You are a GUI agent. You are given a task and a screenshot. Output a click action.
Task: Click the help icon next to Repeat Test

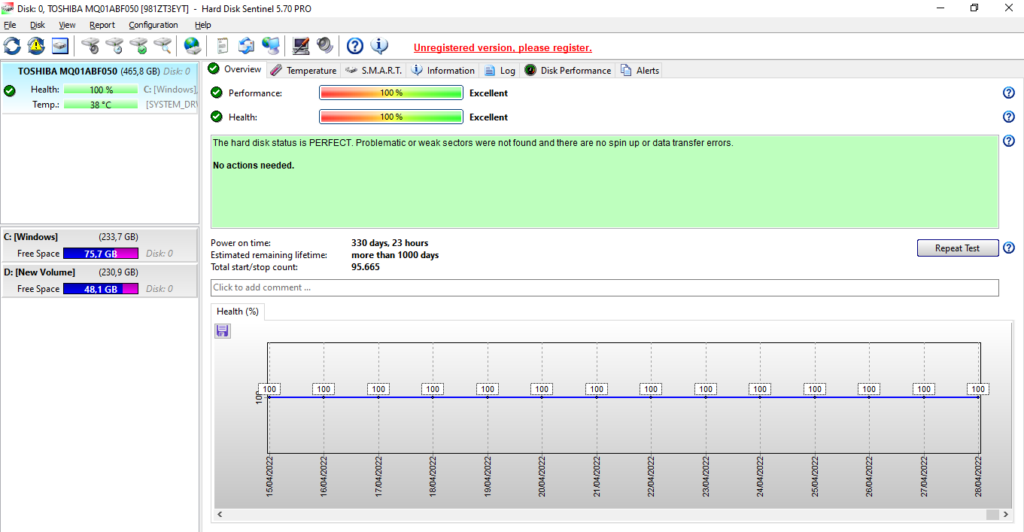[1009, 248]
